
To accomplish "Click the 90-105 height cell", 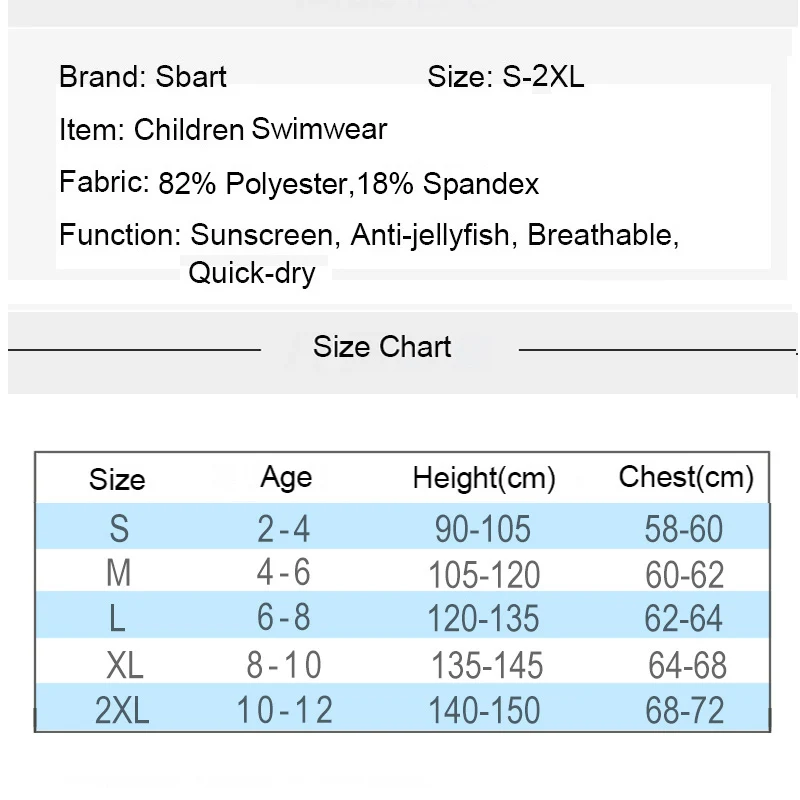I will (x=483, y=529).
